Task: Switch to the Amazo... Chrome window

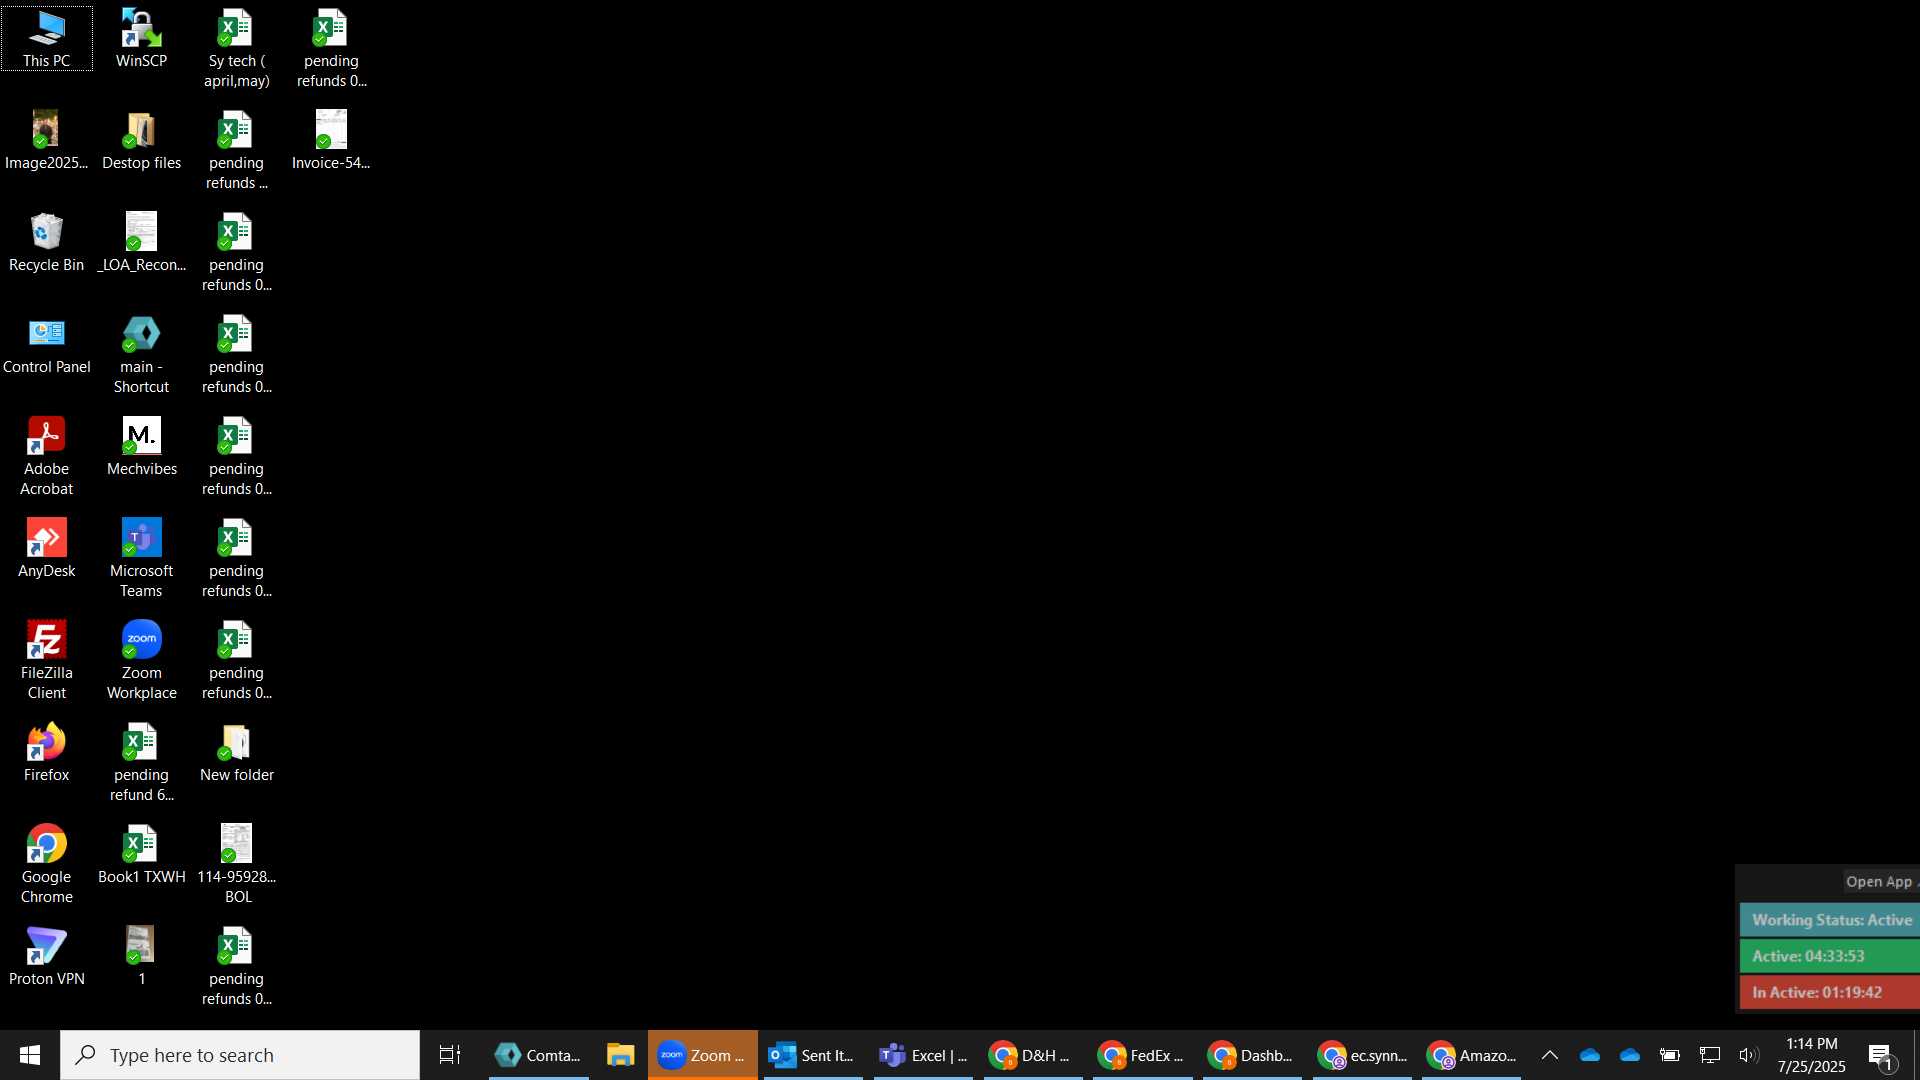Action: click(1472, 1055)
